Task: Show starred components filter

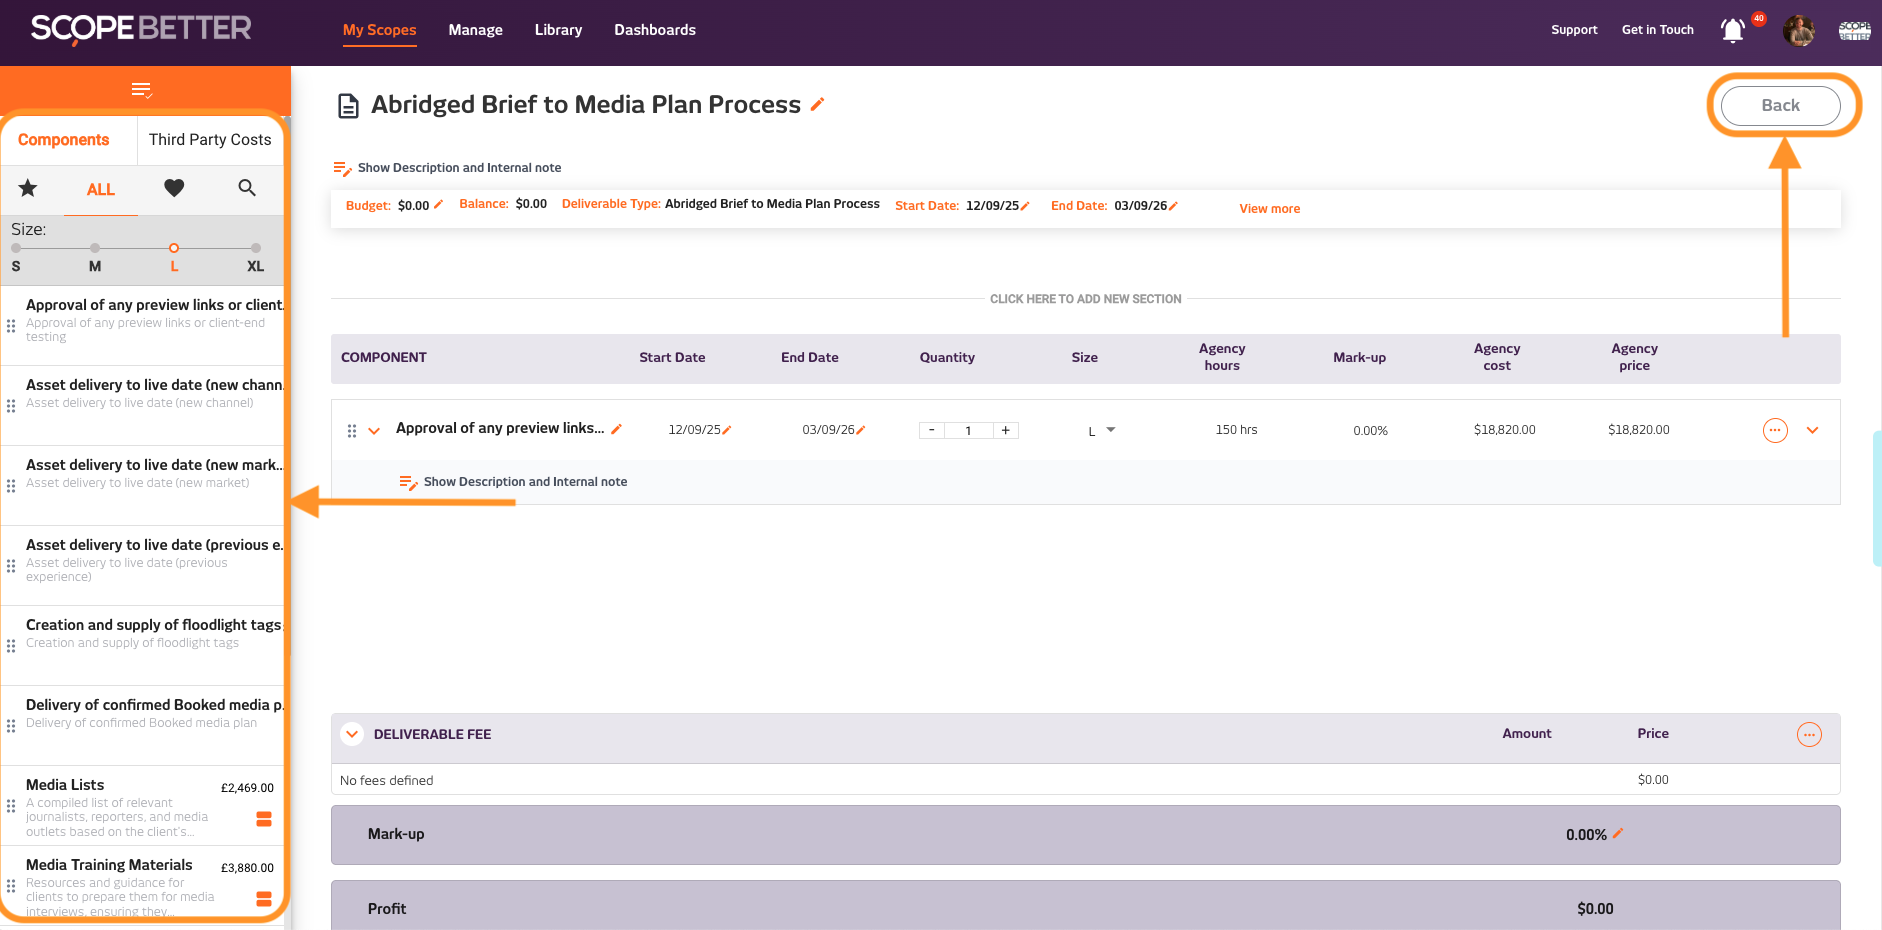Action: coord(28,188)
